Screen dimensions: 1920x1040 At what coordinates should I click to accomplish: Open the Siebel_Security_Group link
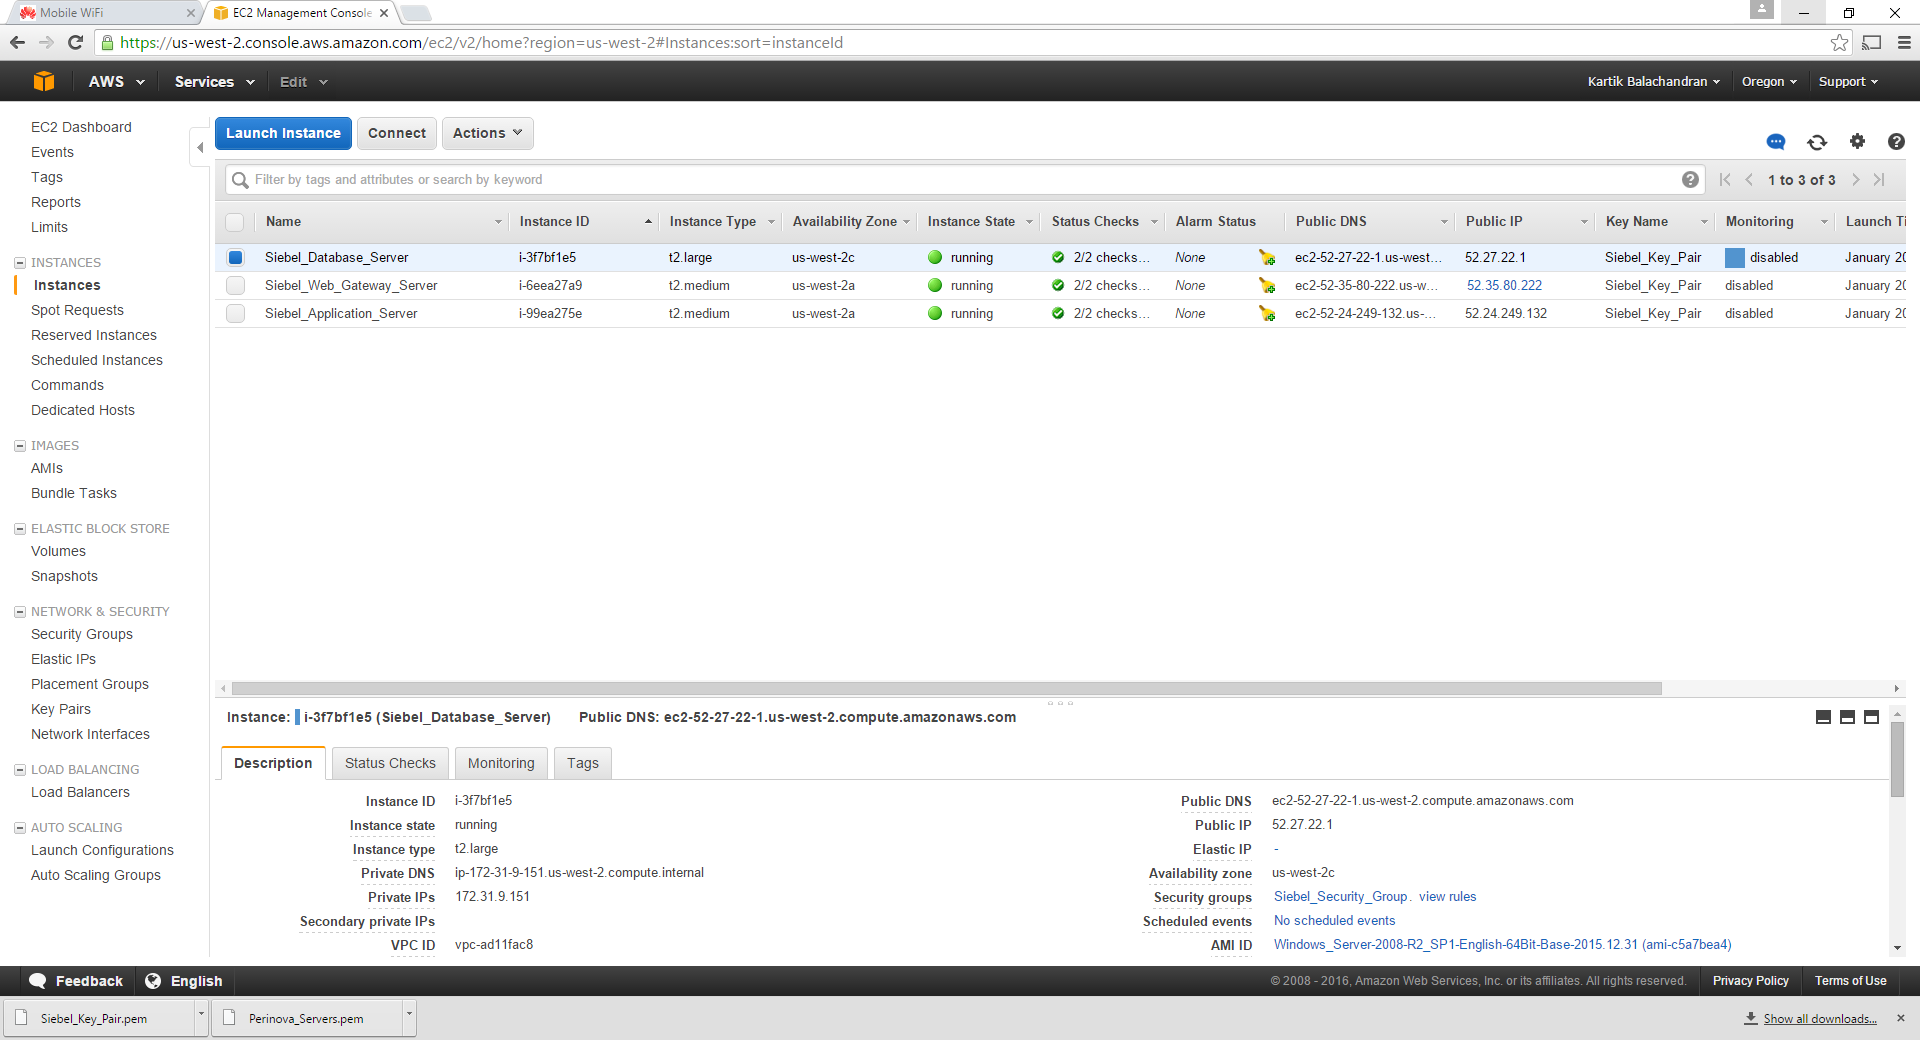[x=1340, y=897]
